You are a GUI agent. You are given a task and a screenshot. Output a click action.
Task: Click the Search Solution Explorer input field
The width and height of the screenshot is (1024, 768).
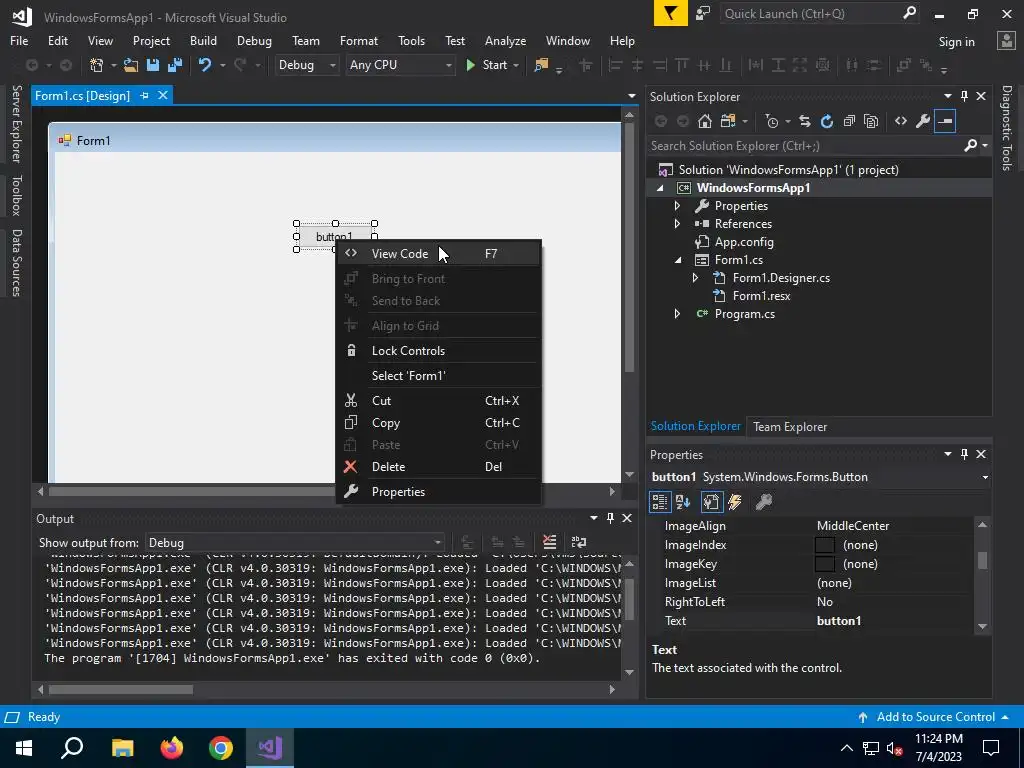(805, 146)
